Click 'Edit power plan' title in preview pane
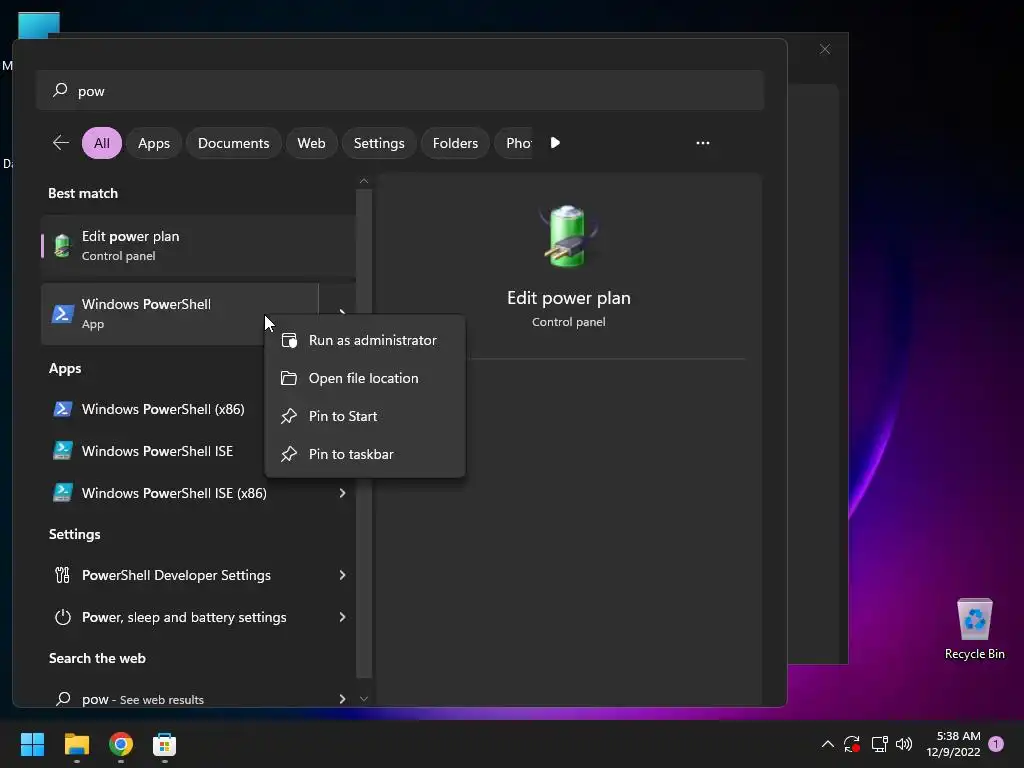1024x768 pixels. coord(569,298)
